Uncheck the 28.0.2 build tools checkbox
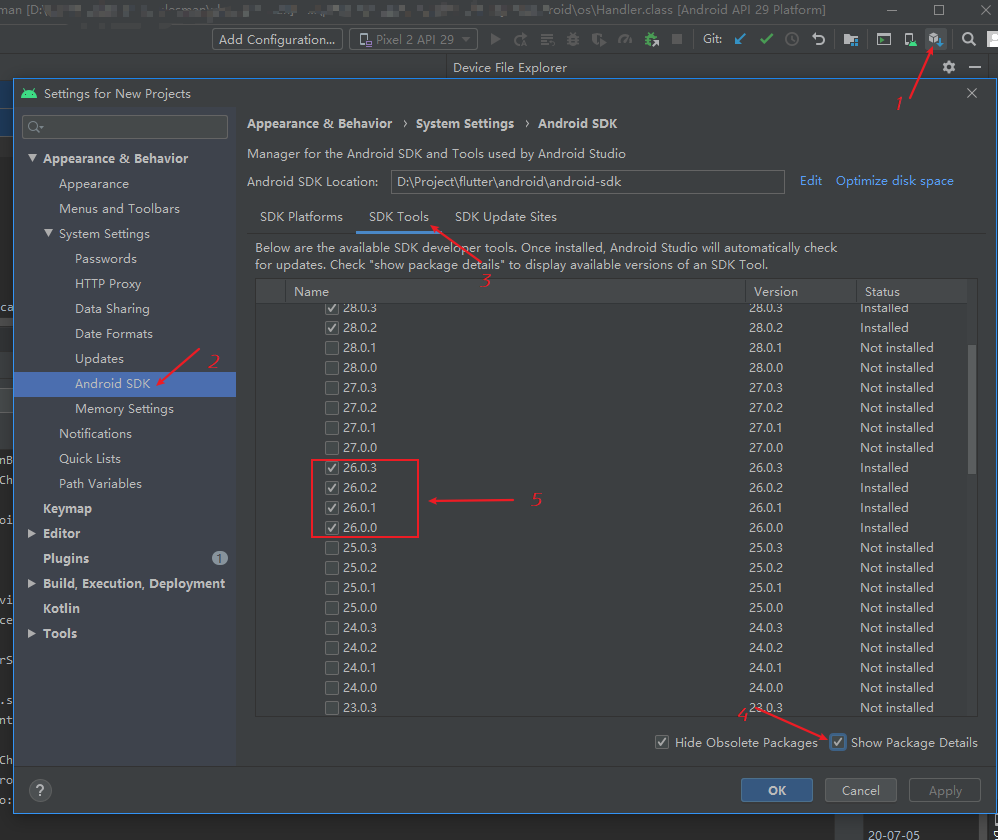998x840 pixels. (x=332, y=328)
